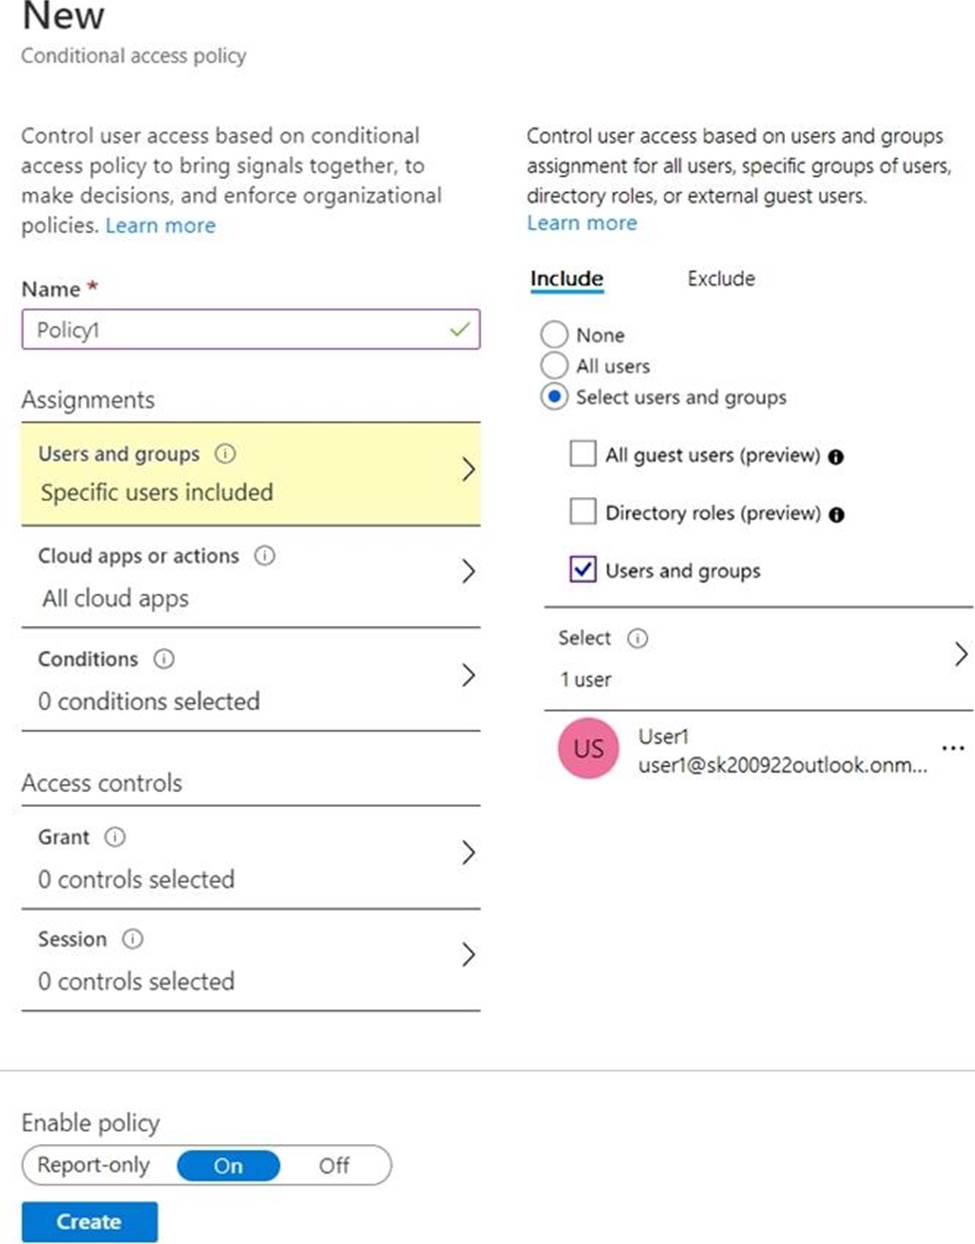
Task: Select the All users radio button
Action: click(554, 366)
